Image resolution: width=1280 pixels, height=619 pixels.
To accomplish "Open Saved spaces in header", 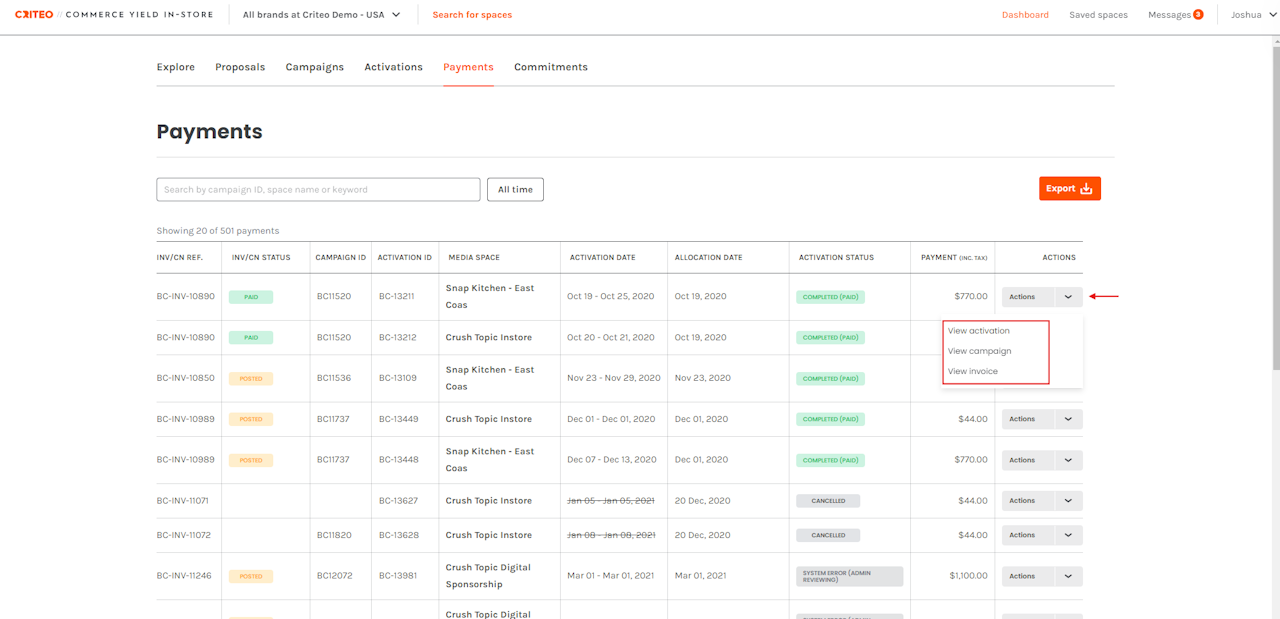I will [x=1098, y=15].
